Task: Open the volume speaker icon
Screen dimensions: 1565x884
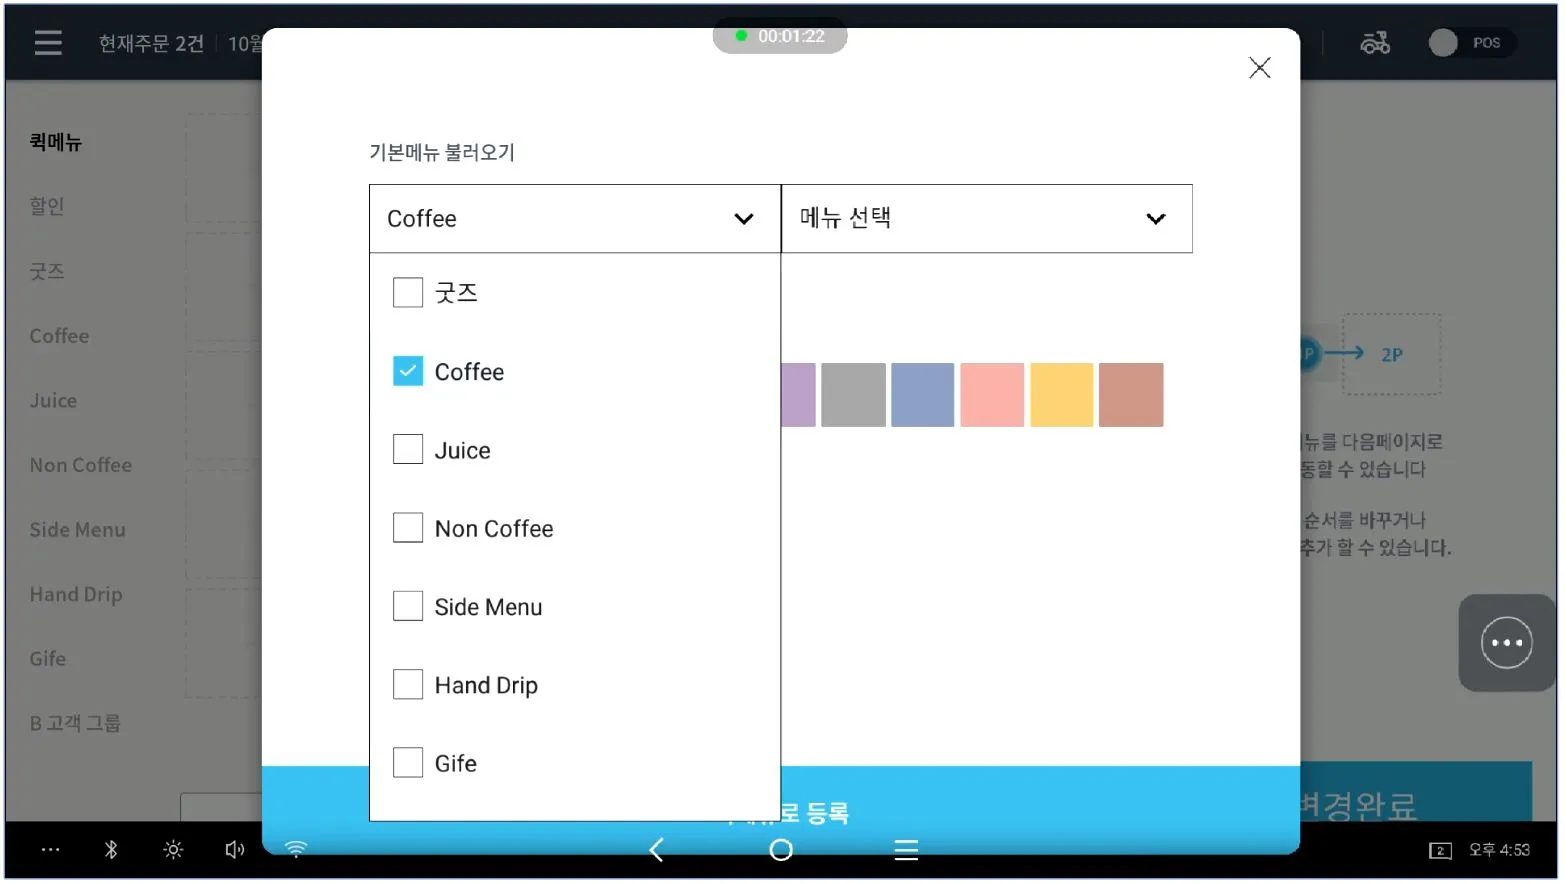Action: pos(235,849)
